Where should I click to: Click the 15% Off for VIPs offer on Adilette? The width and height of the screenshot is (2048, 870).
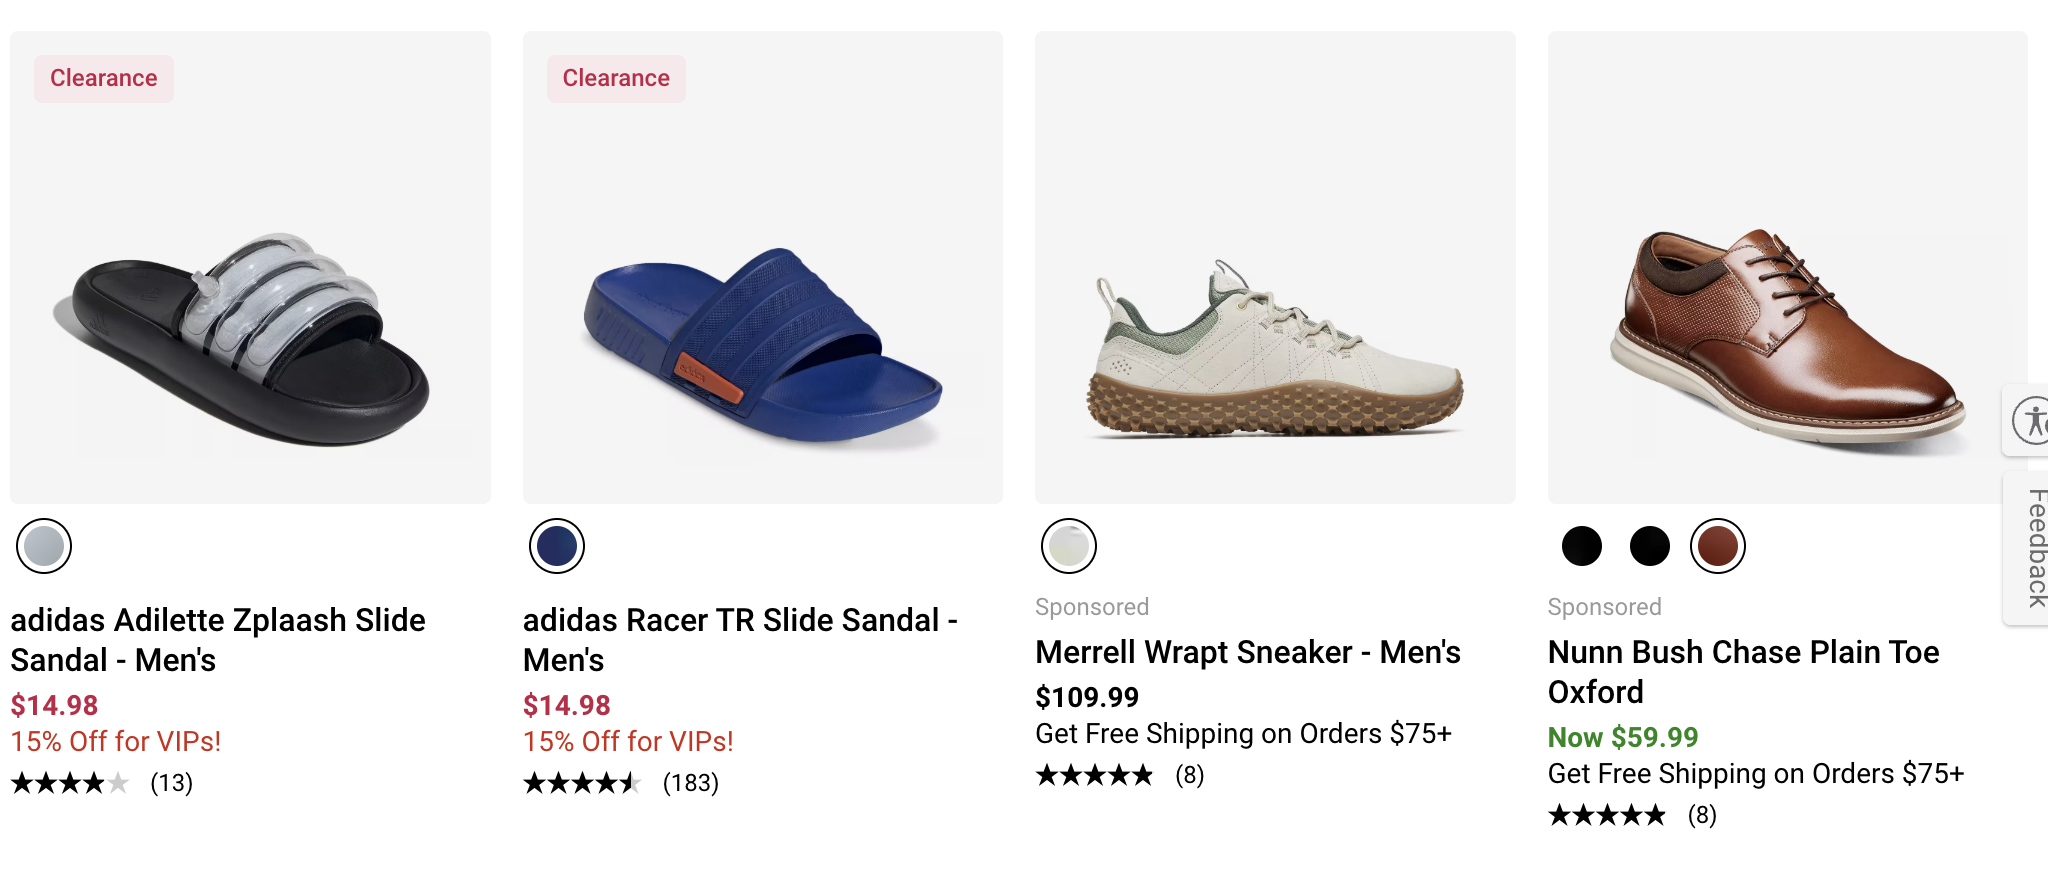click(x=115, y=741)
